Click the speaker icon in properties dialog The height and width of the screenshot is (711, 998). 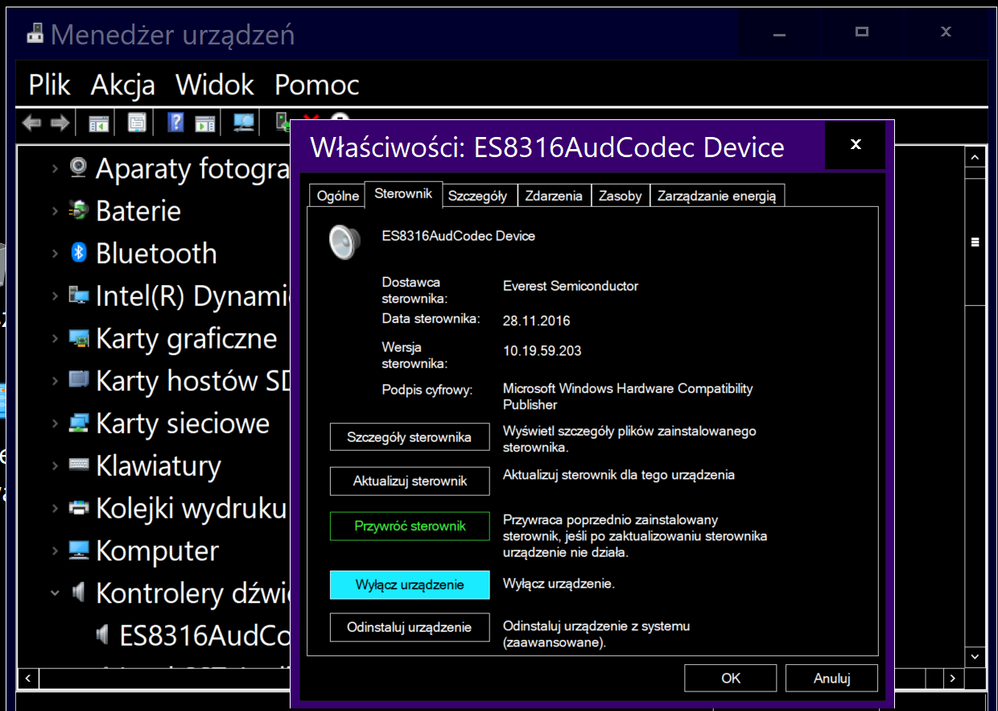pyautogui.click(x=344, y=242)
